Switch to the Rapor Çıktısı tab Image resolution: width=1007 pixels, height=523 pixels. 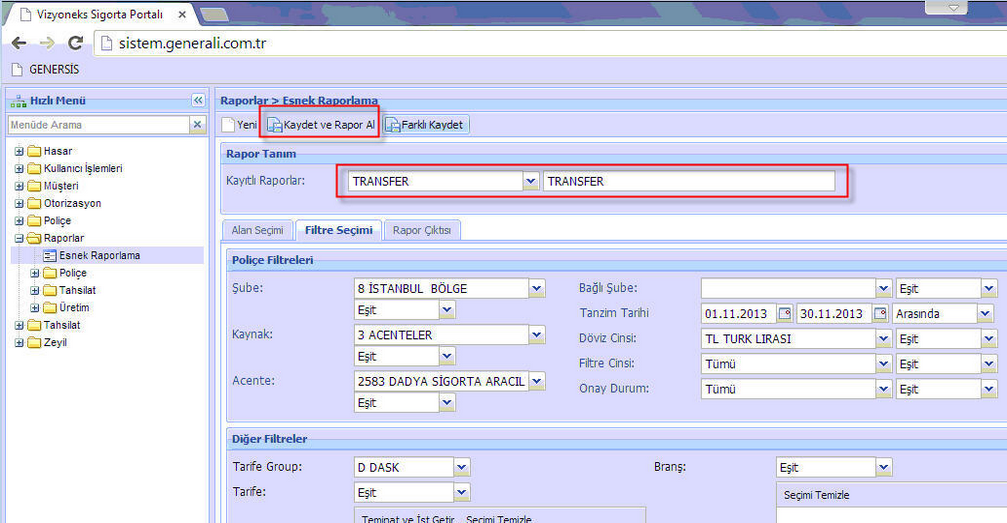pos(421,230)
